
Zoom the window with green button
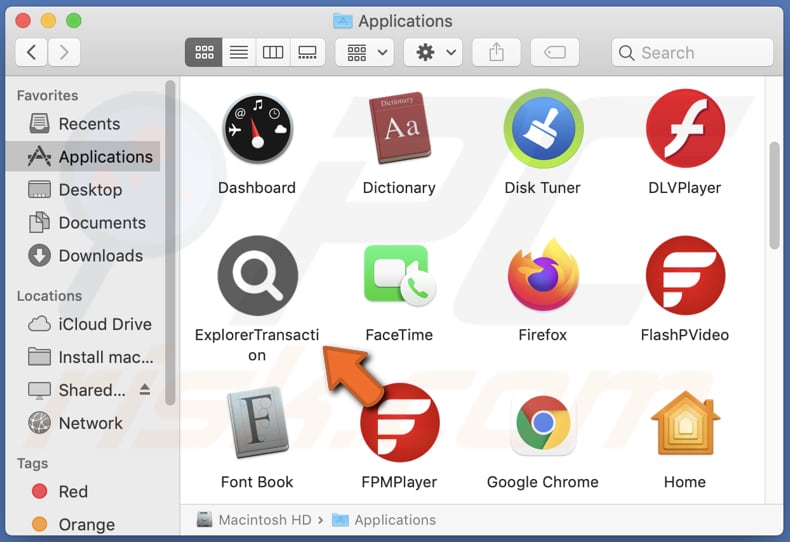(74, 21)
